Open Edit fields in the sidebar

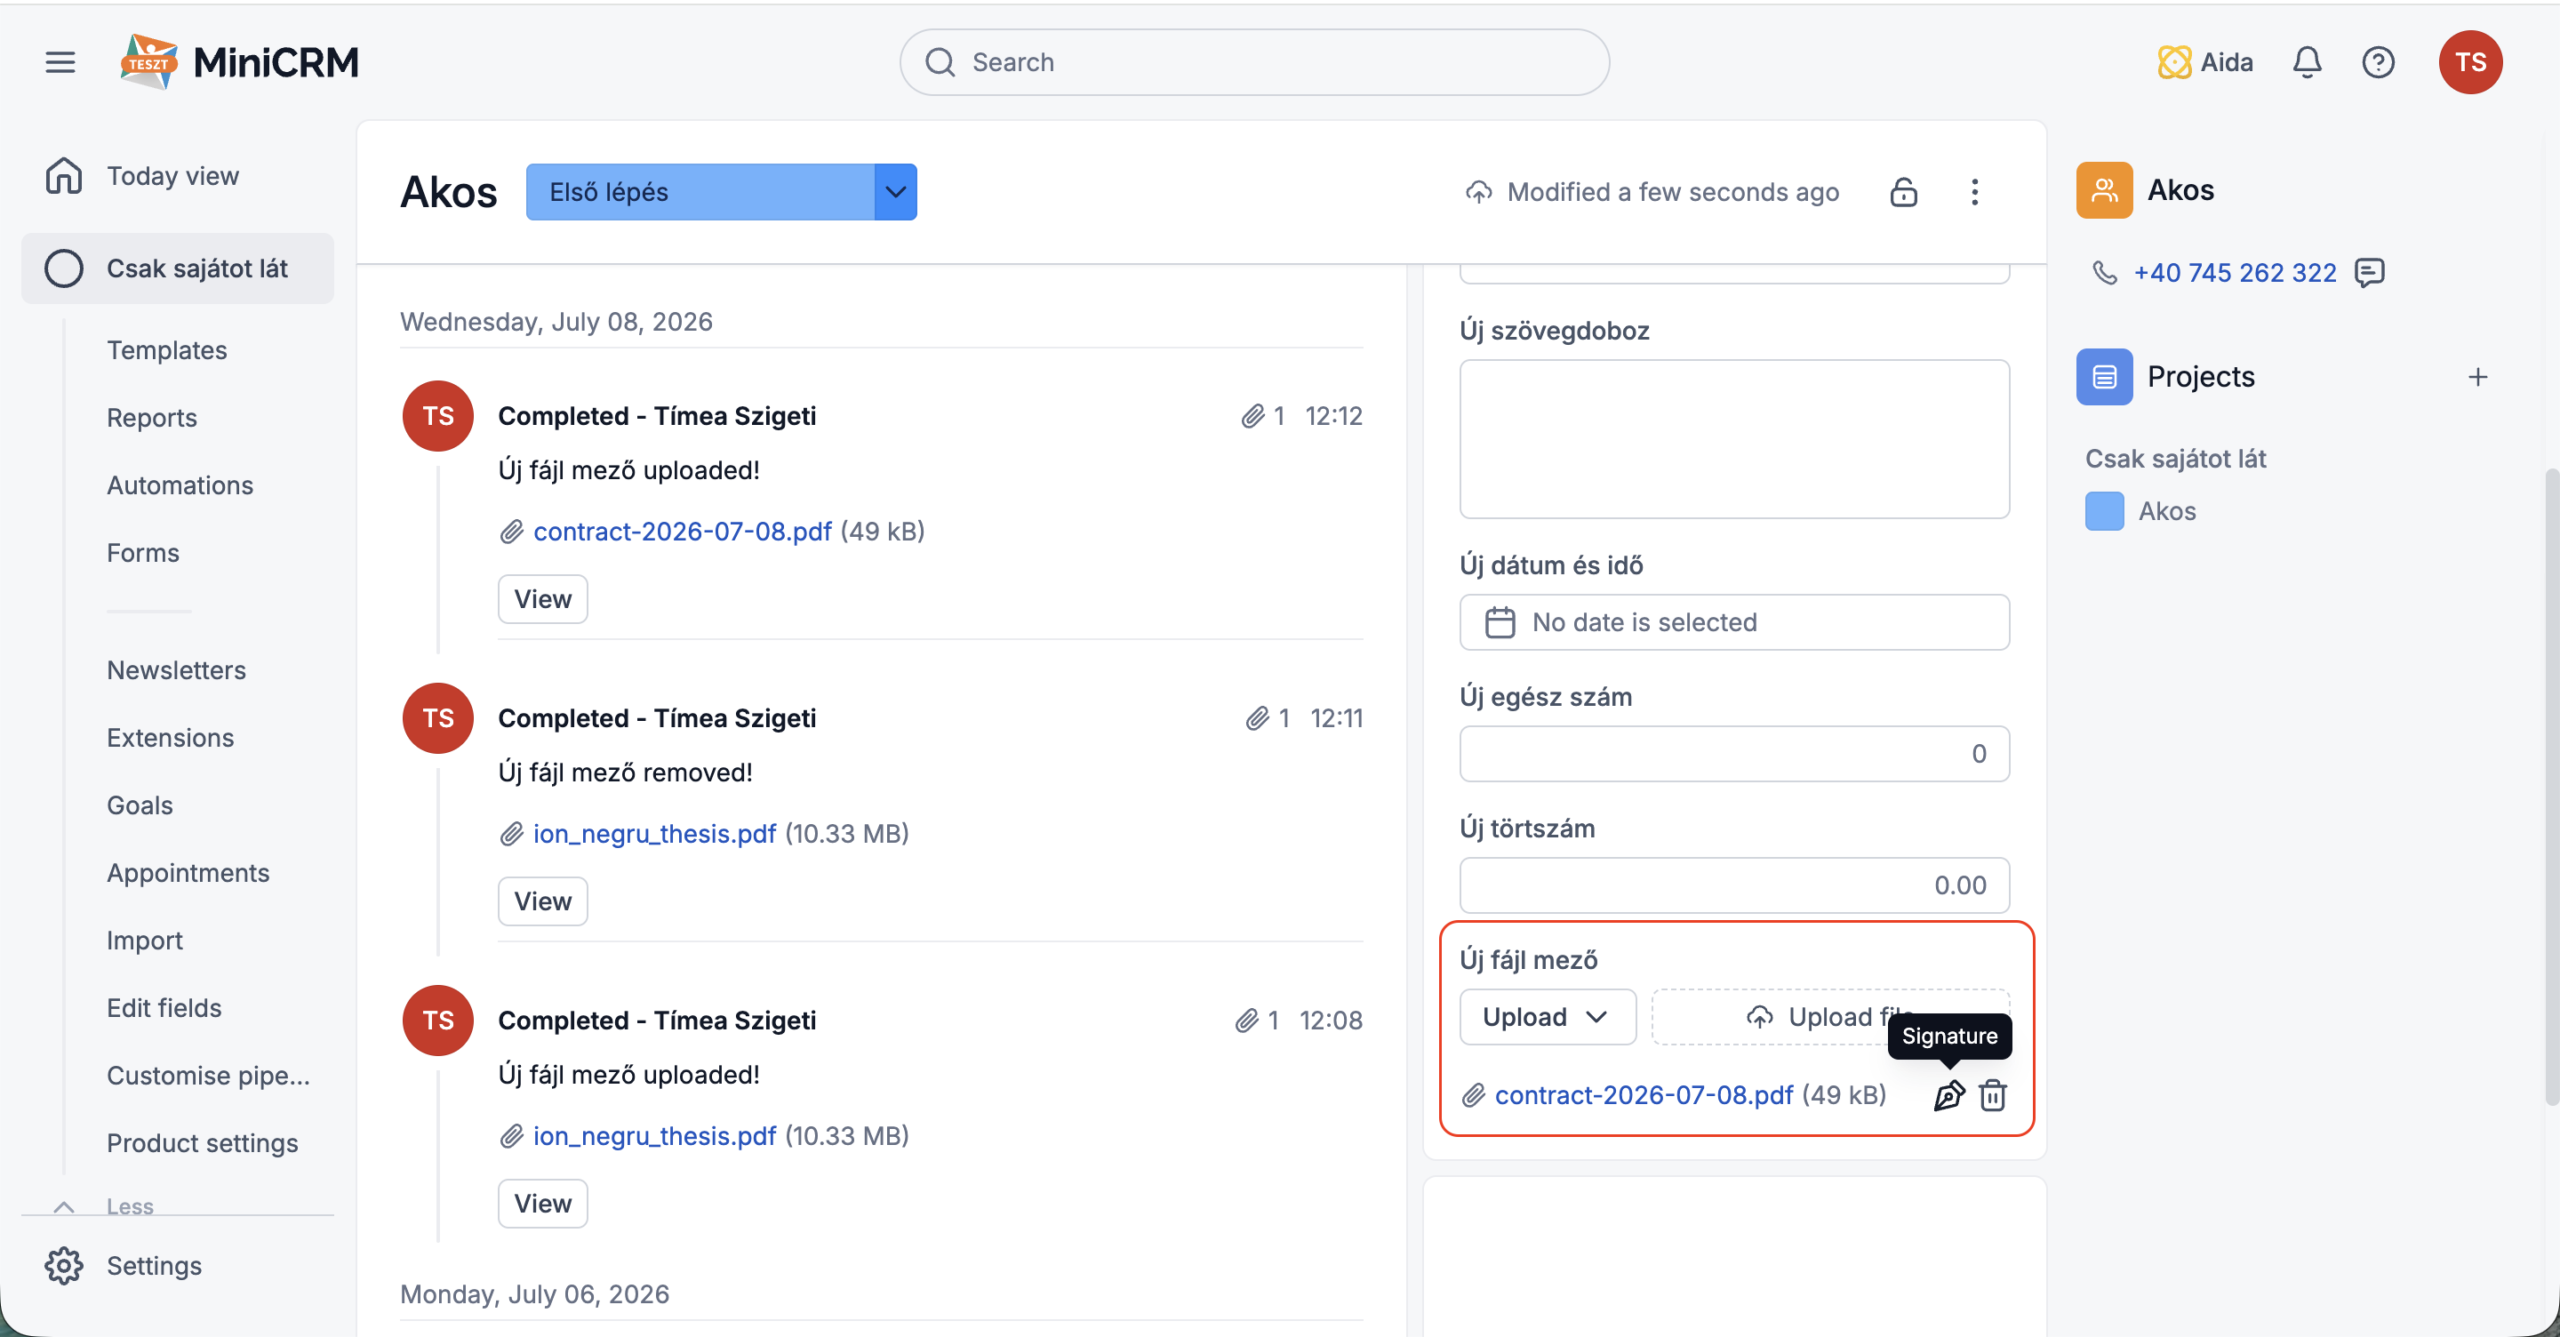click(164, 1008)
